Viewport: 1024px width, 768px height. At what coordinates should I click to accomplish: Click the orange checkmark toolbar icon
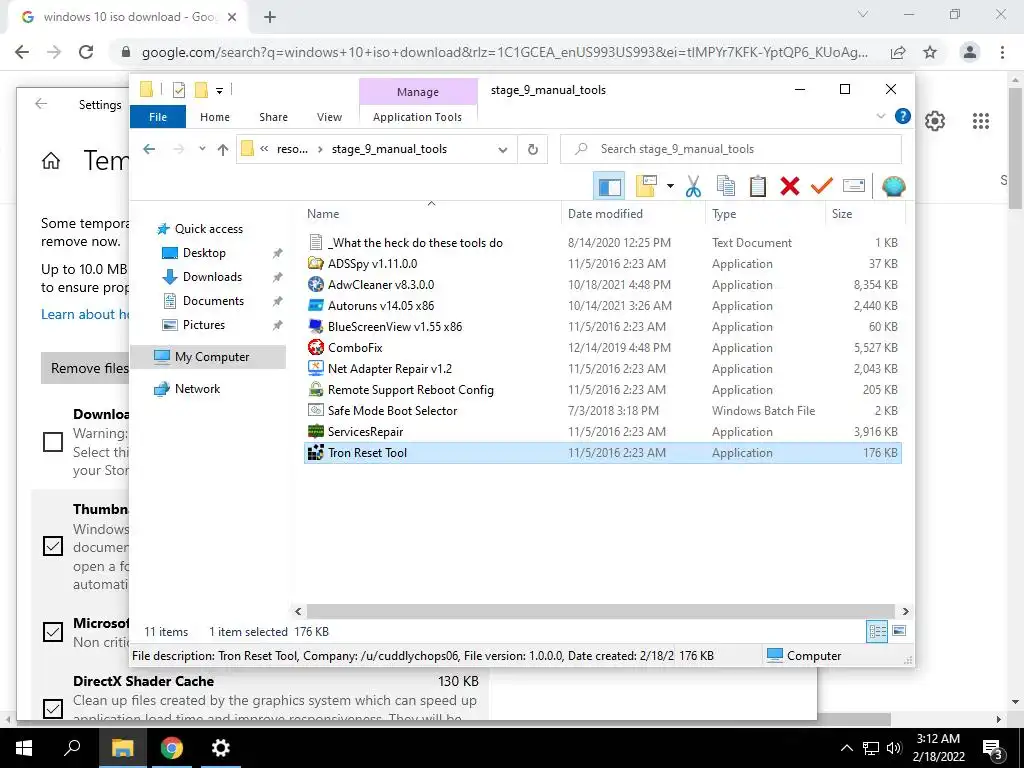(821, 186)
